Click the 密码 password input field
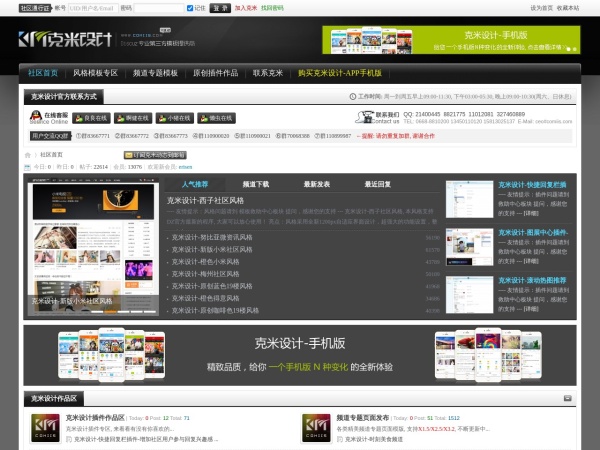Viewport: 600px width, 450px height. pyautogui.click(x=159, y=8)
